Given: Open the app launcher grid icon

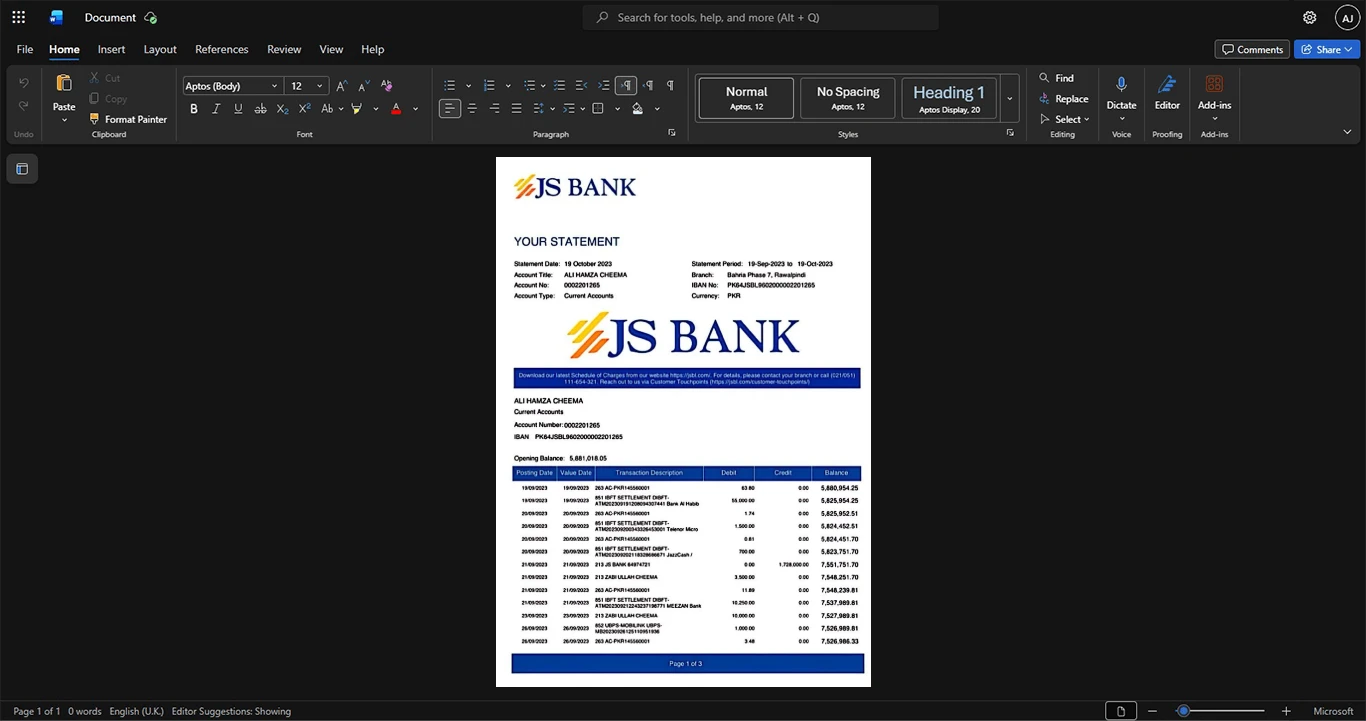Looking at the screenshot, I should coord(18,17).
